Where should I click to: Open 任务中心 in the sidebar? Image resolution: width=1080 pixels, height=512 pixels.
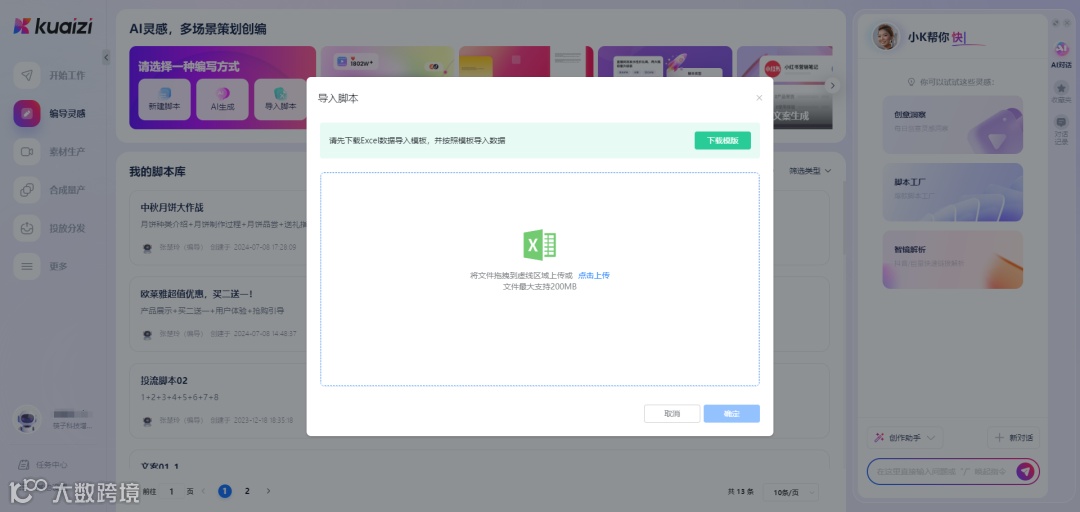(43, 464)
